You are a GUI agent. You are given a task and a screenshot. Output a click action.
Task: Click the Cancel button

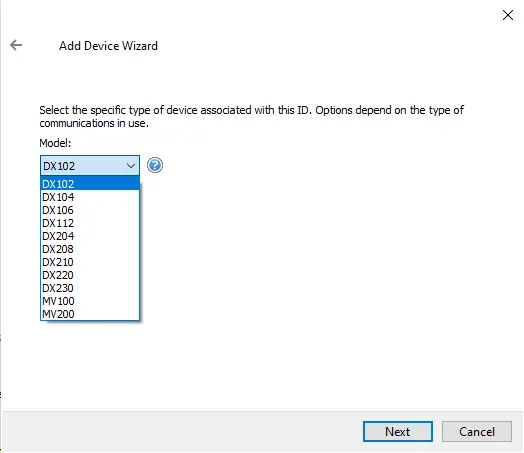(477, 432)
